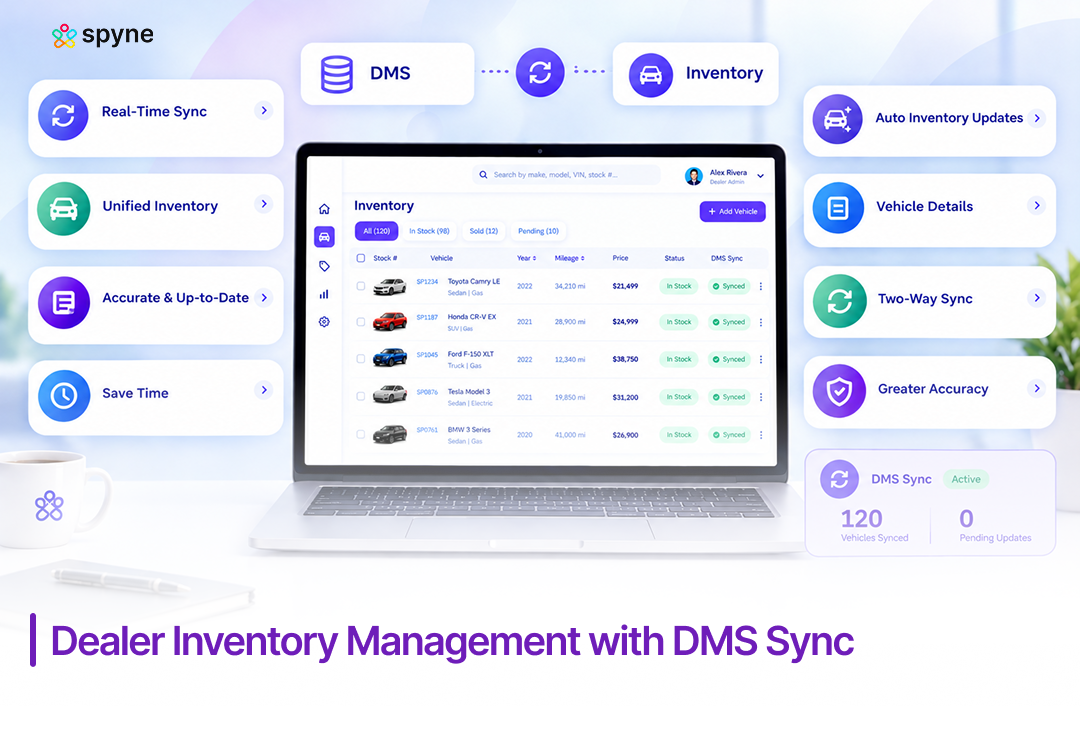
Task: Open stock number SP1045 link
Action: [427, 355]
